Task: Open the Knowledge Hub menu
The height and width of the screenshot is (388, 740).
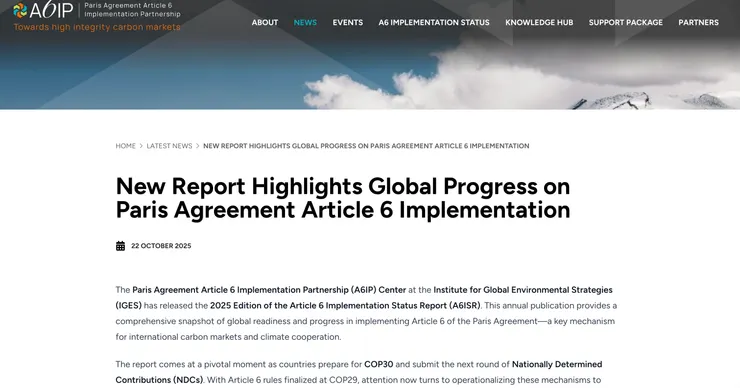Action: 539,22
